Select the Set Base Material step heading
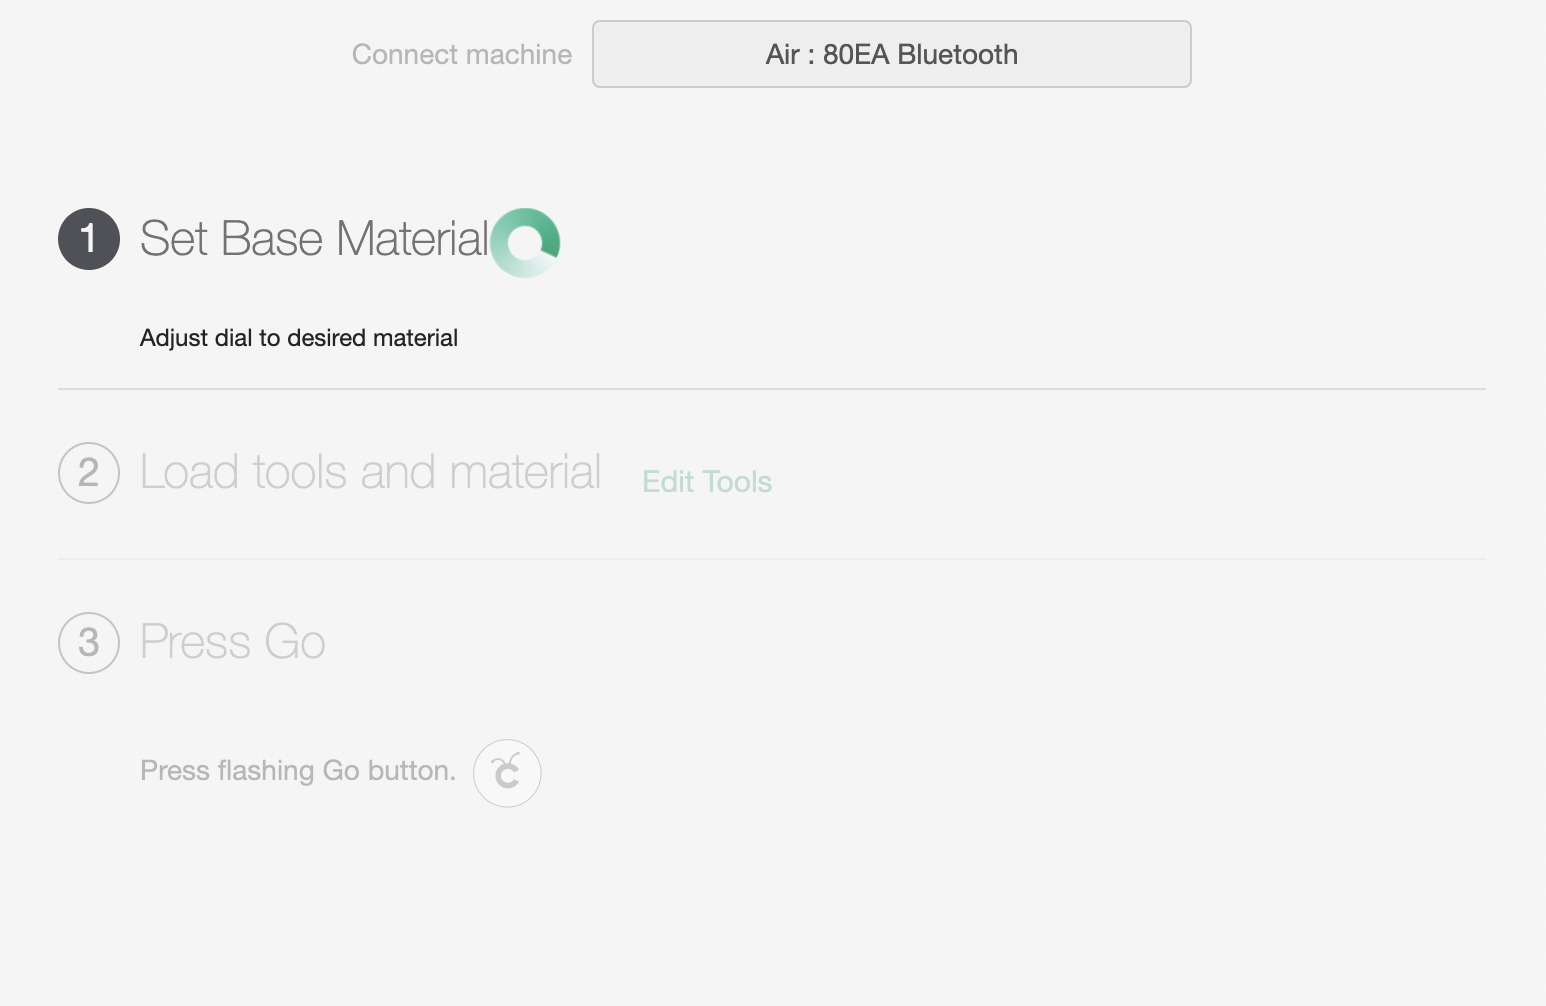This screenshot has width=1546, height=1006. 314,239
